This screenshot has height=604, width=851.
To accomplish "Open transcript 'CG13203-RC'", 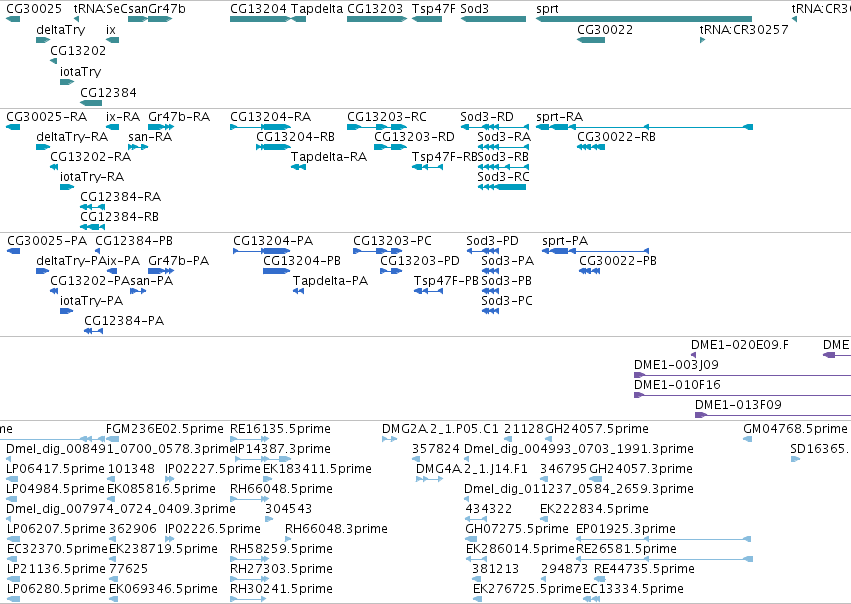I will (387, 117).
